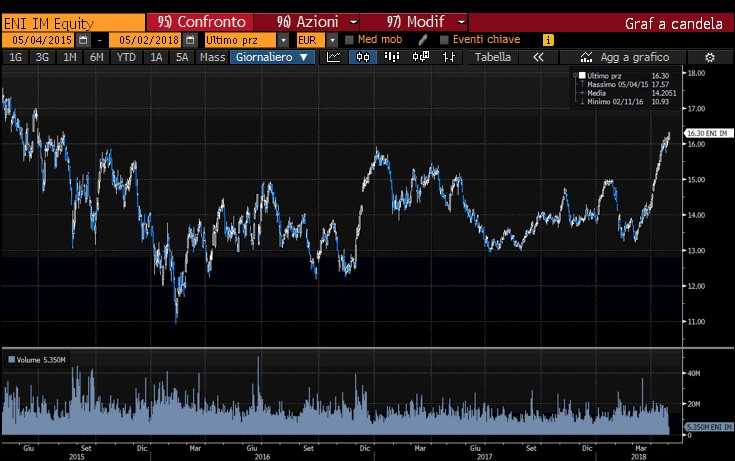
Task: Open the Ultimo prz dropdown arrow
Action: click(283, 40)
